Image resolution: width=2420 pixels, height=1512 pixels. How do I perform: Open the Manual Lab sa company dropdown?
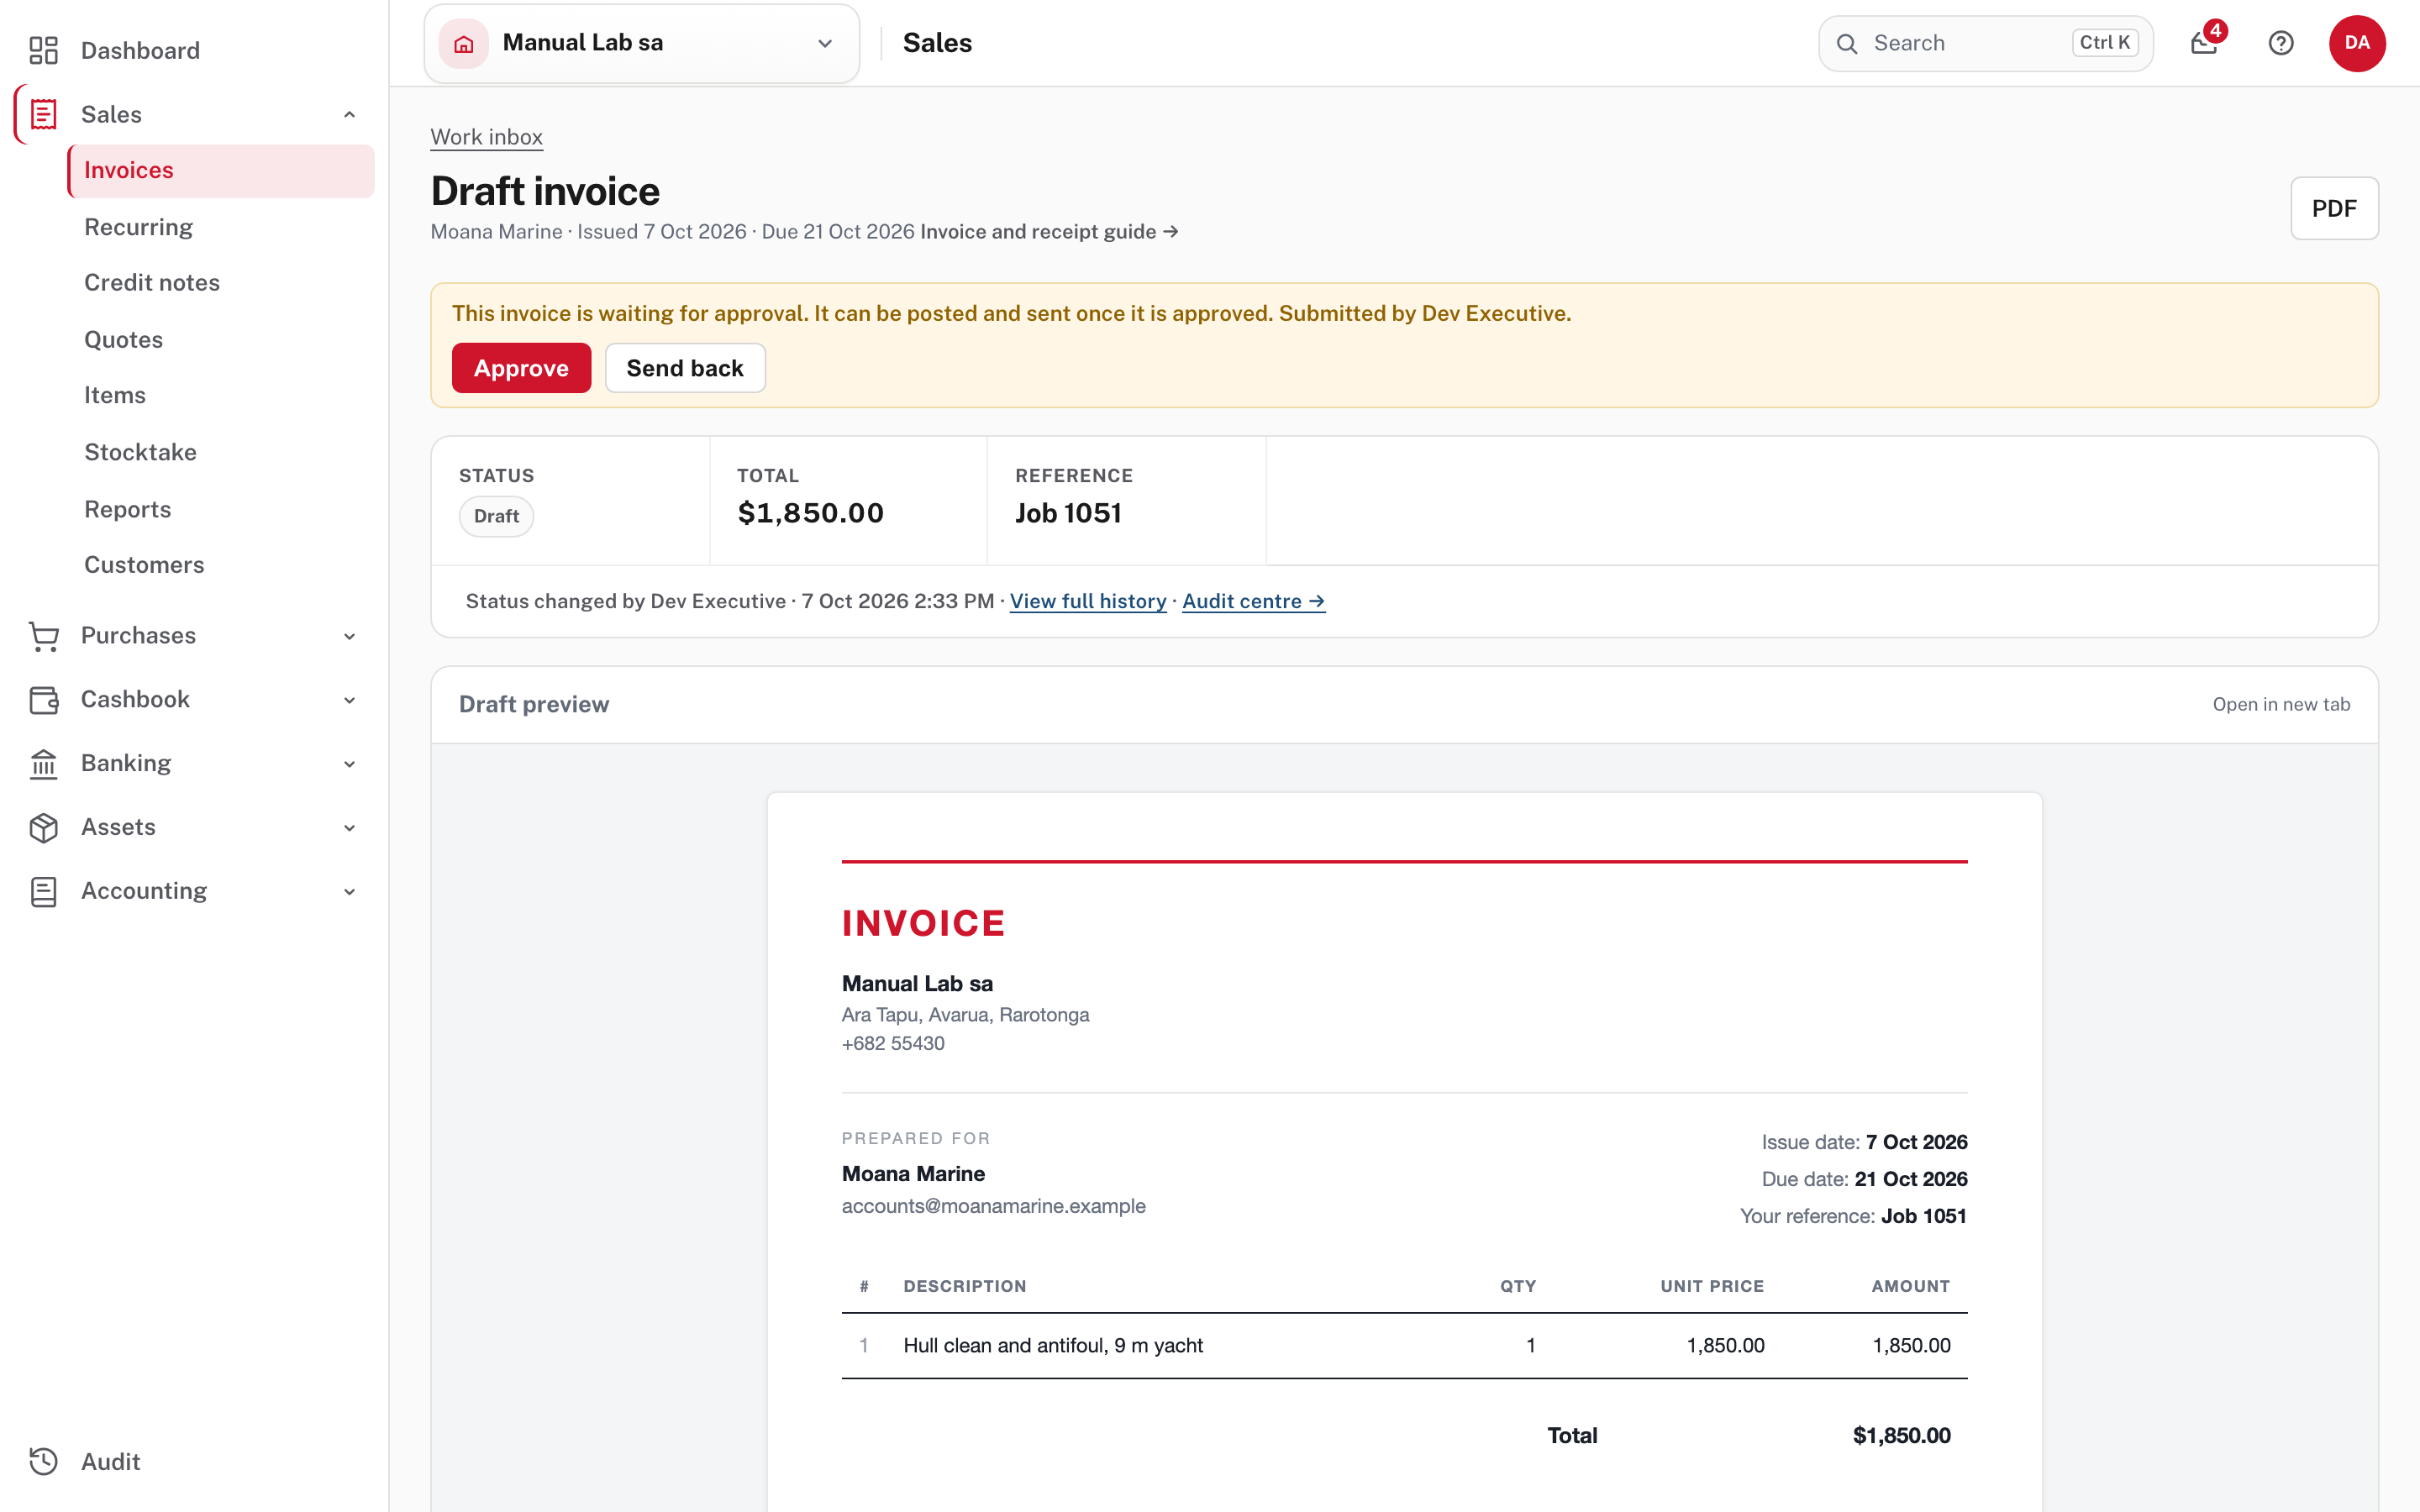642,43
